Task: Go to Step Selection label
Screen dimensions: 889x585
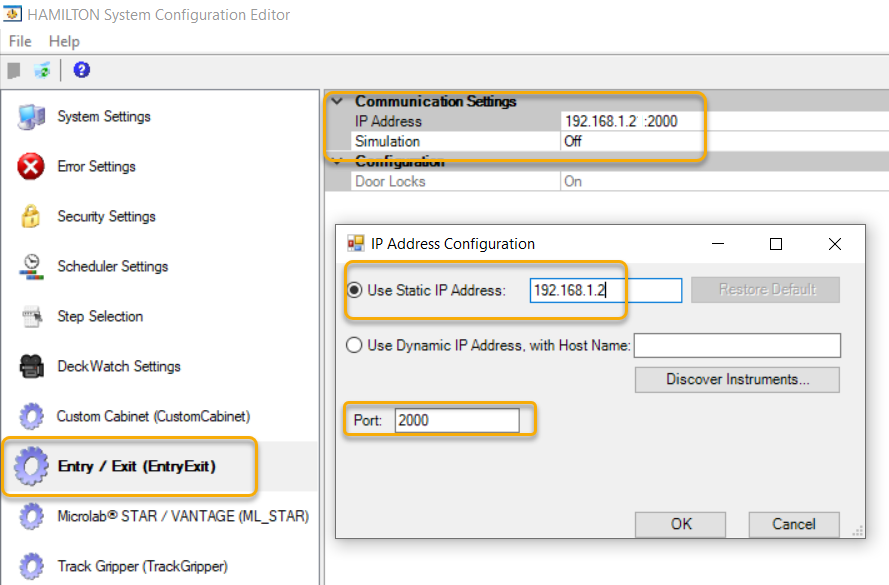Action: (x=100, y=316)
